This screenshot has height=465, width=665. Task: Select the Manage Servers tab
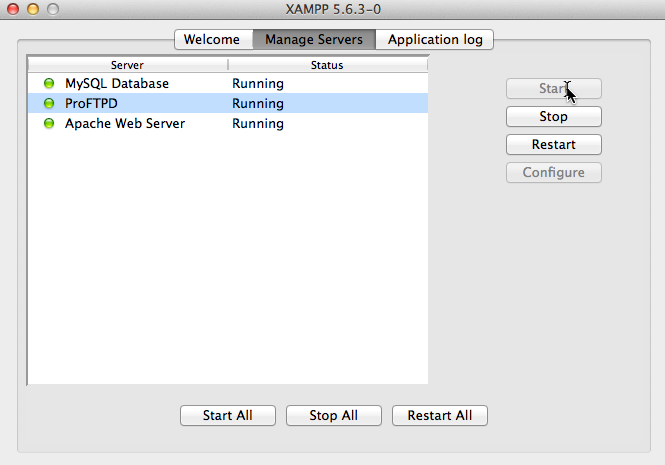[x=314, y=40]
